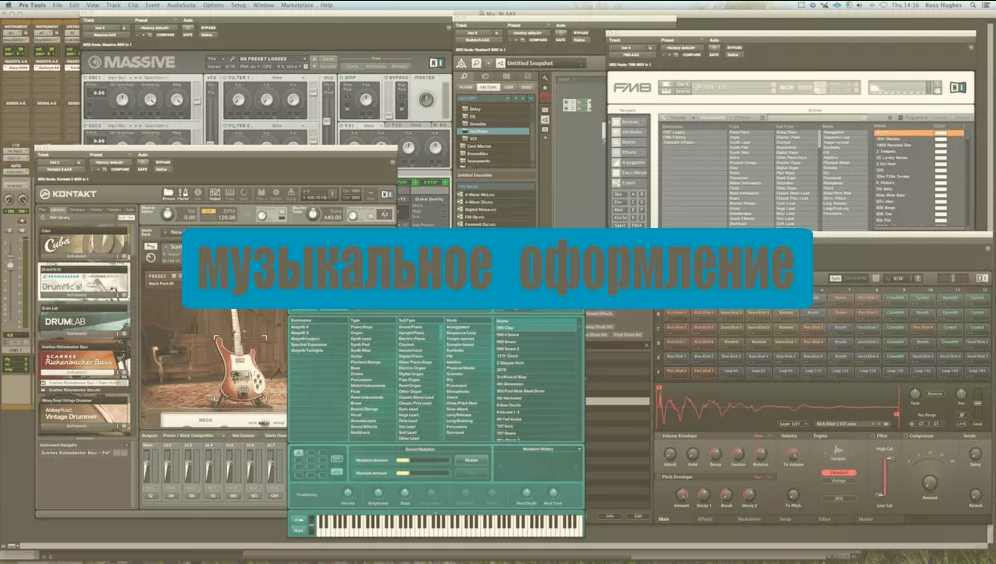Open Reaktor snapshot camera tab icon
The width and height of the screenshot is (996, 564).
[485, 76]
